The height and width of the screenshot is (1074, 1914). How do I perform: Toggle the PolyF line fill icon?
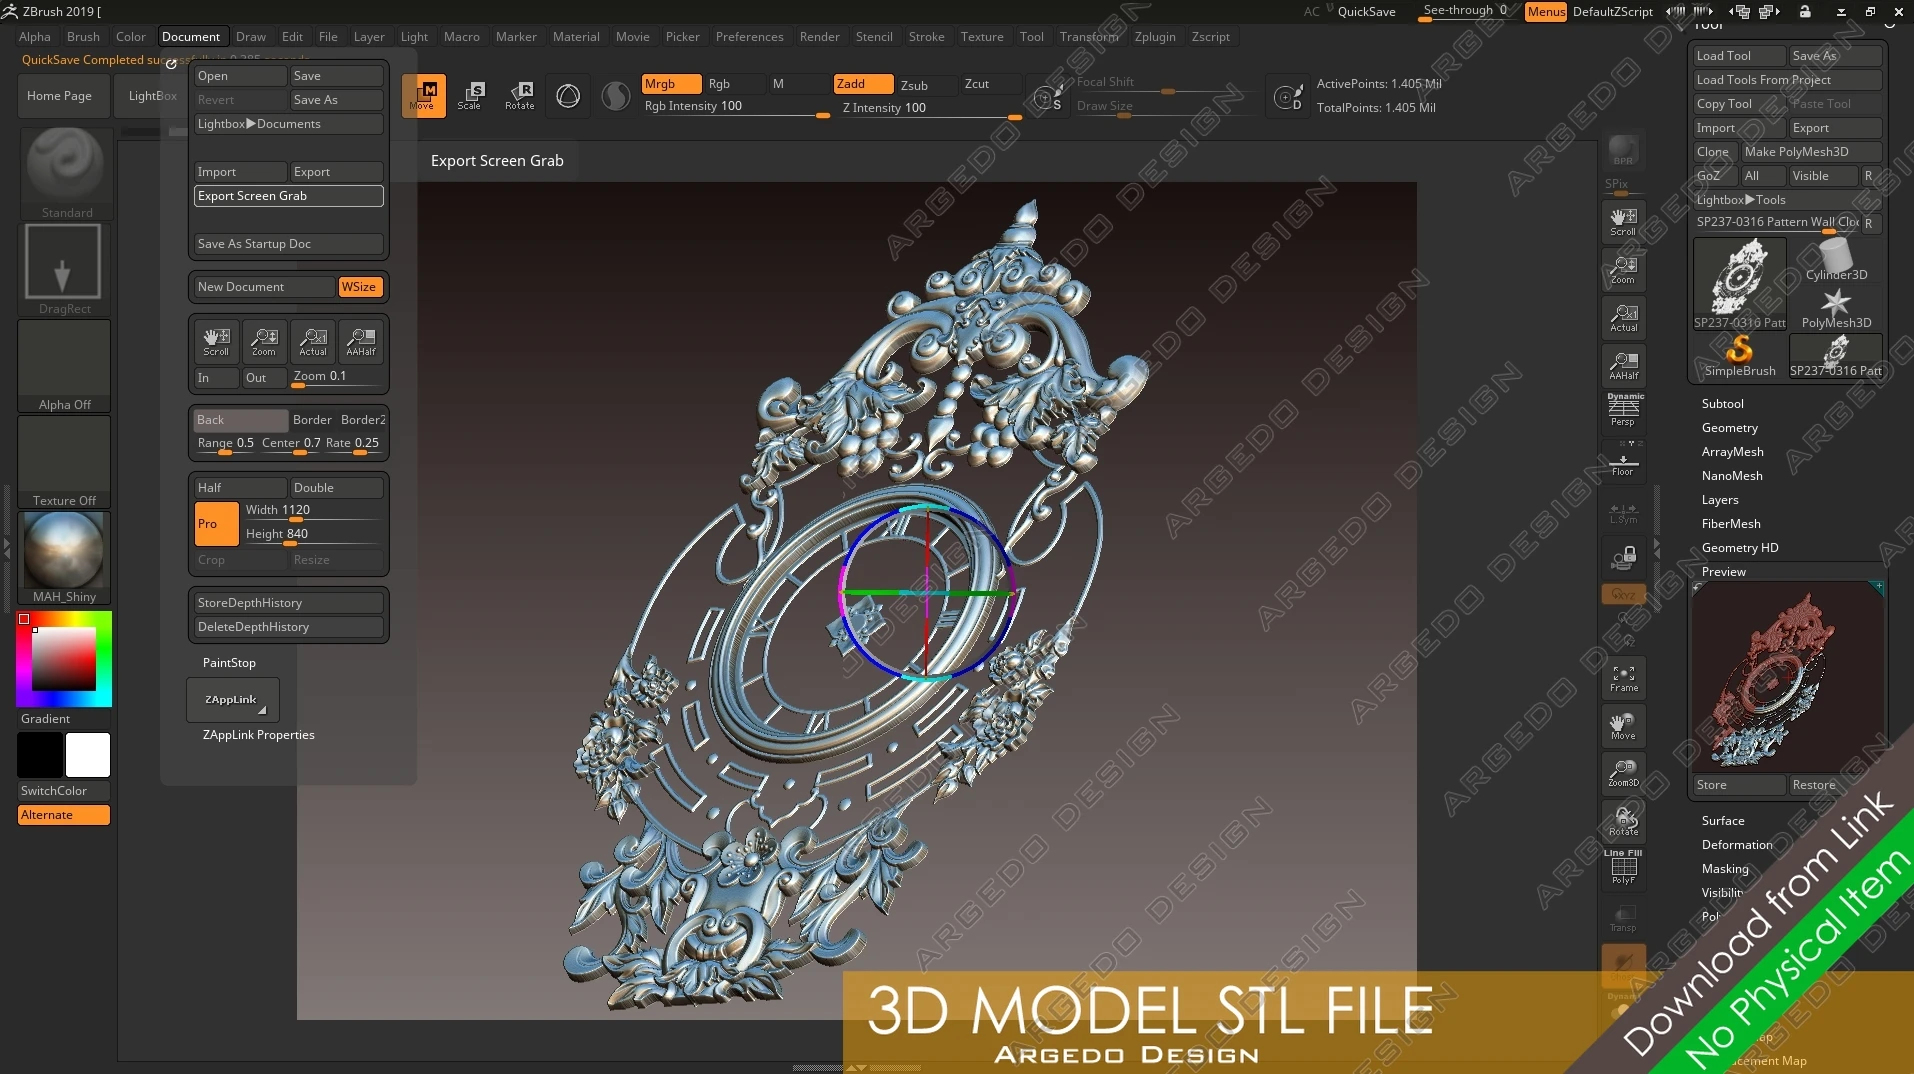pos(1623,867)
